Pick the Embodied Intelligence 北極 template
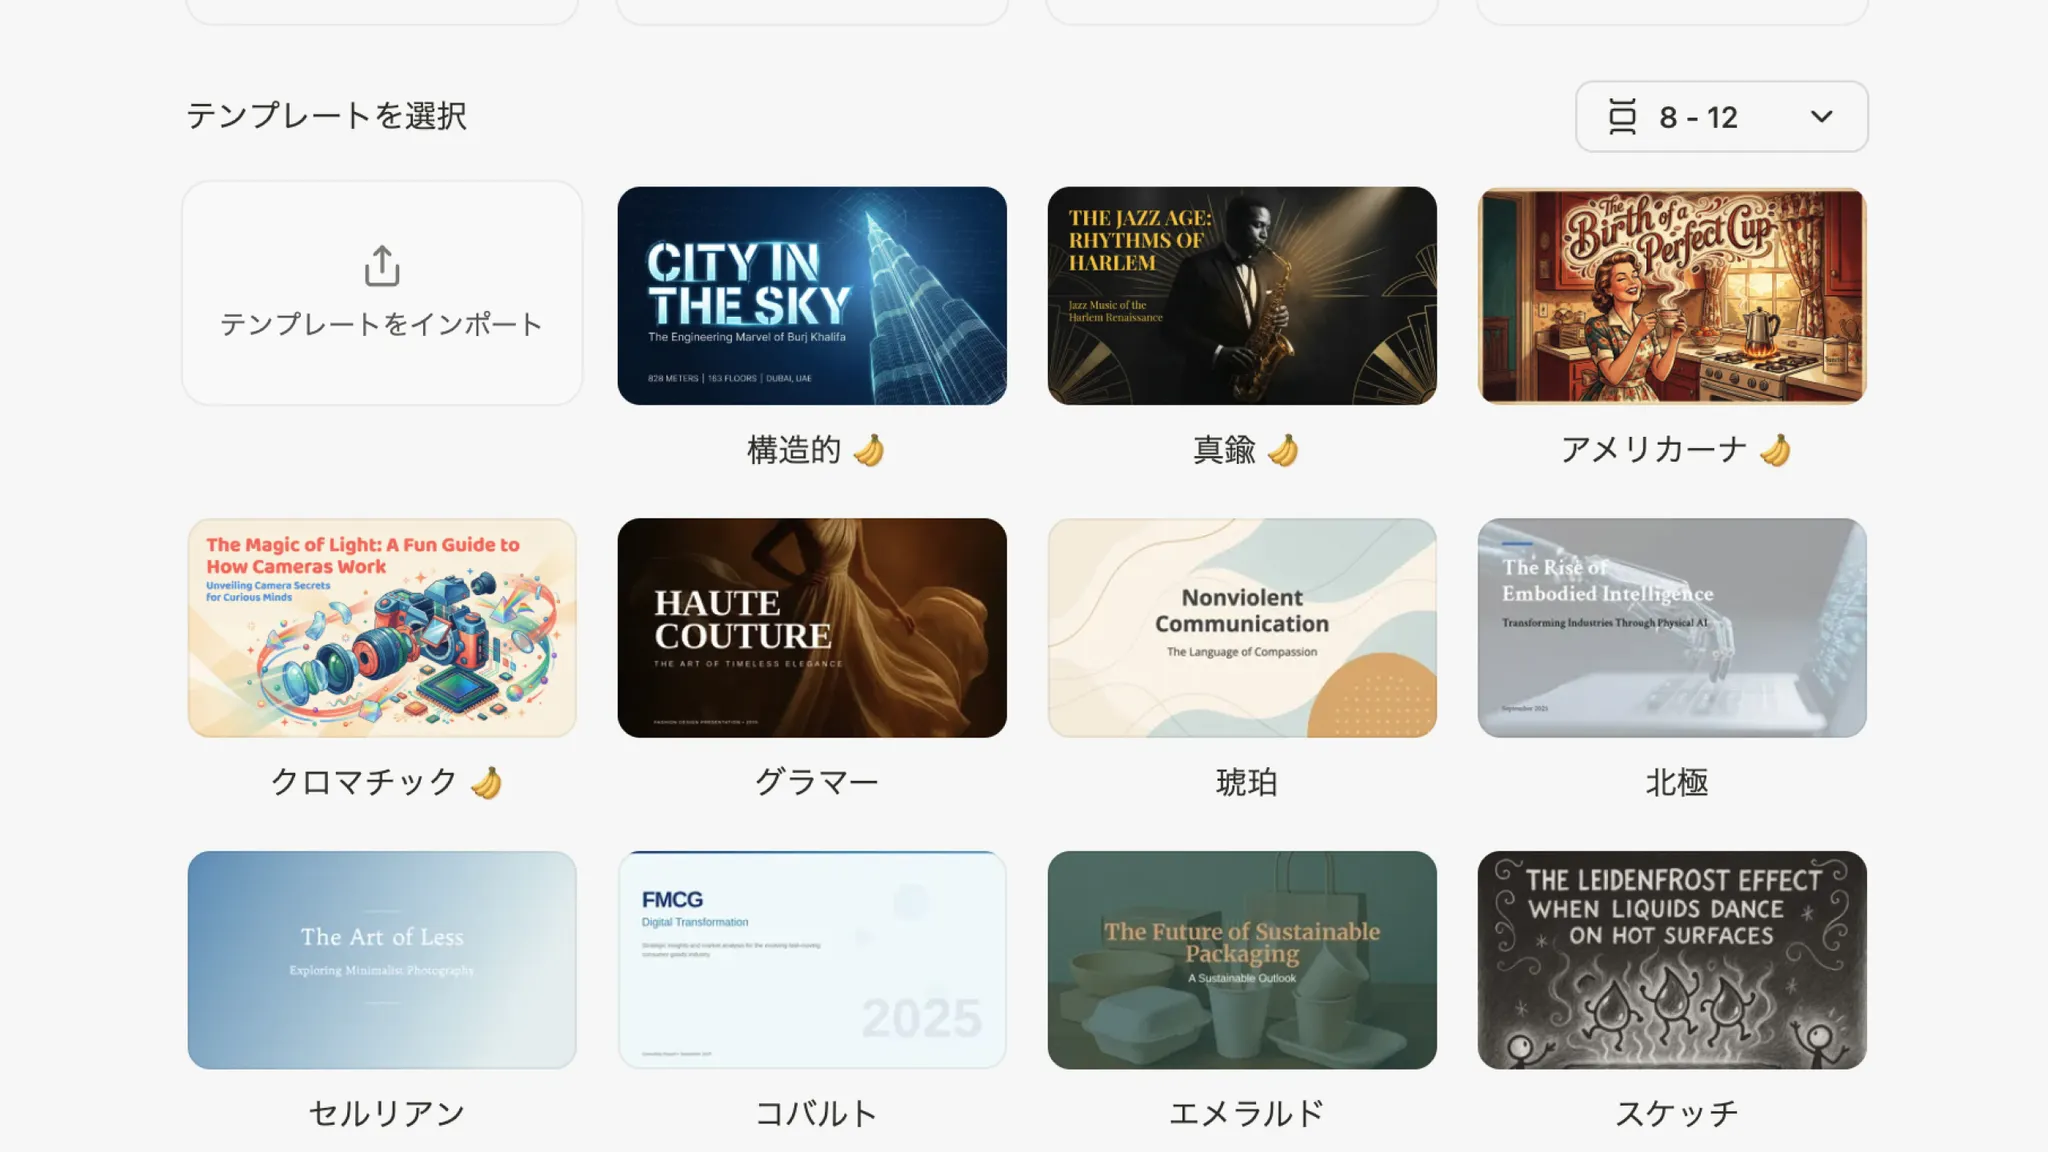Image resolution: width=2048 pixels, height=1152 pixels. coord(1672,628)
